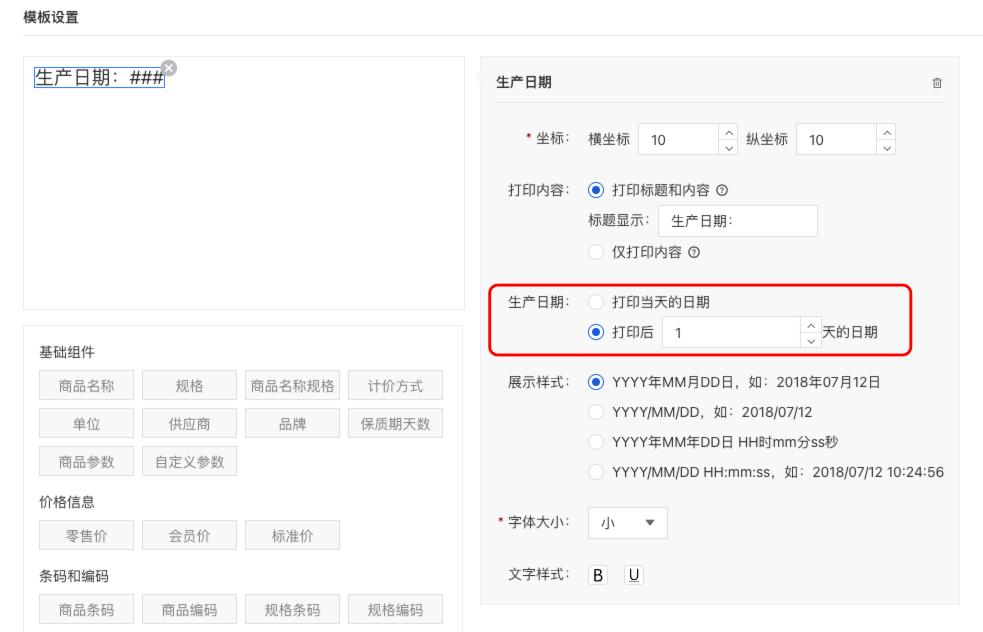Viewport: 983px width, 632px height.
Task: Add the 保质期天数 component
Action: click(395, 424)
